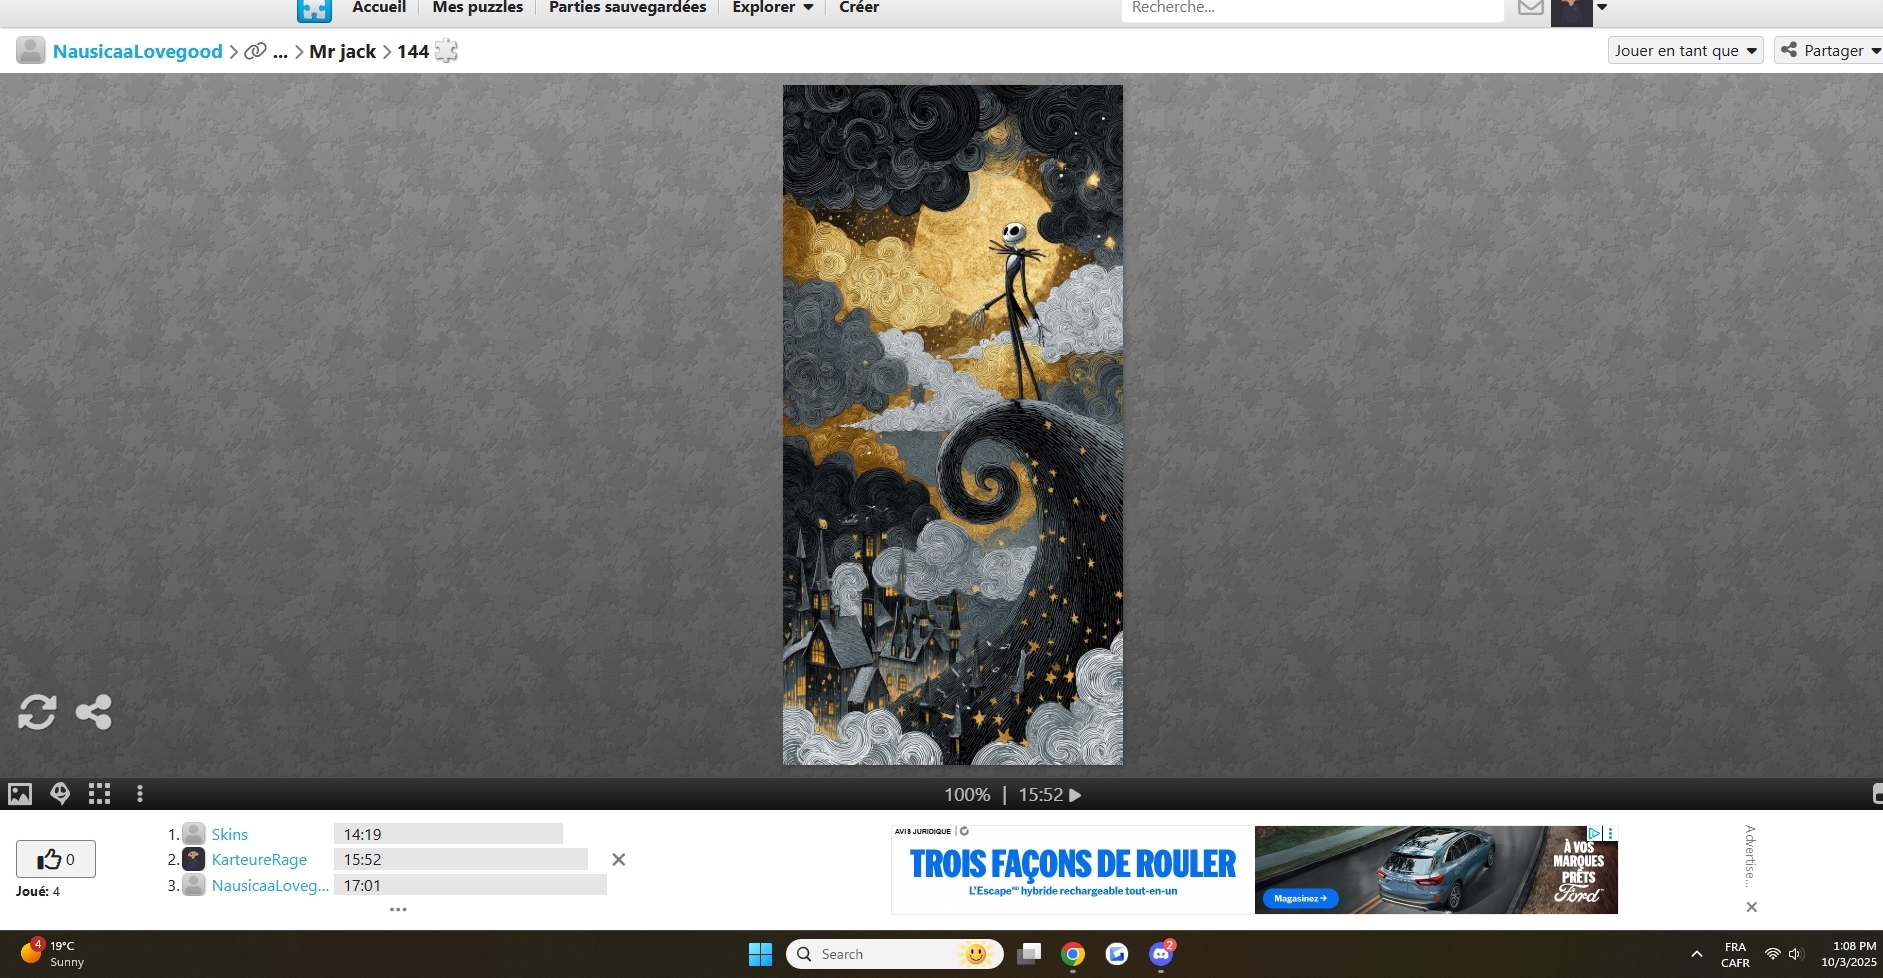The image size is (1883, 978).
Task: Open Jouer en tant que dropdown
Action: (x=1685, y=50)
